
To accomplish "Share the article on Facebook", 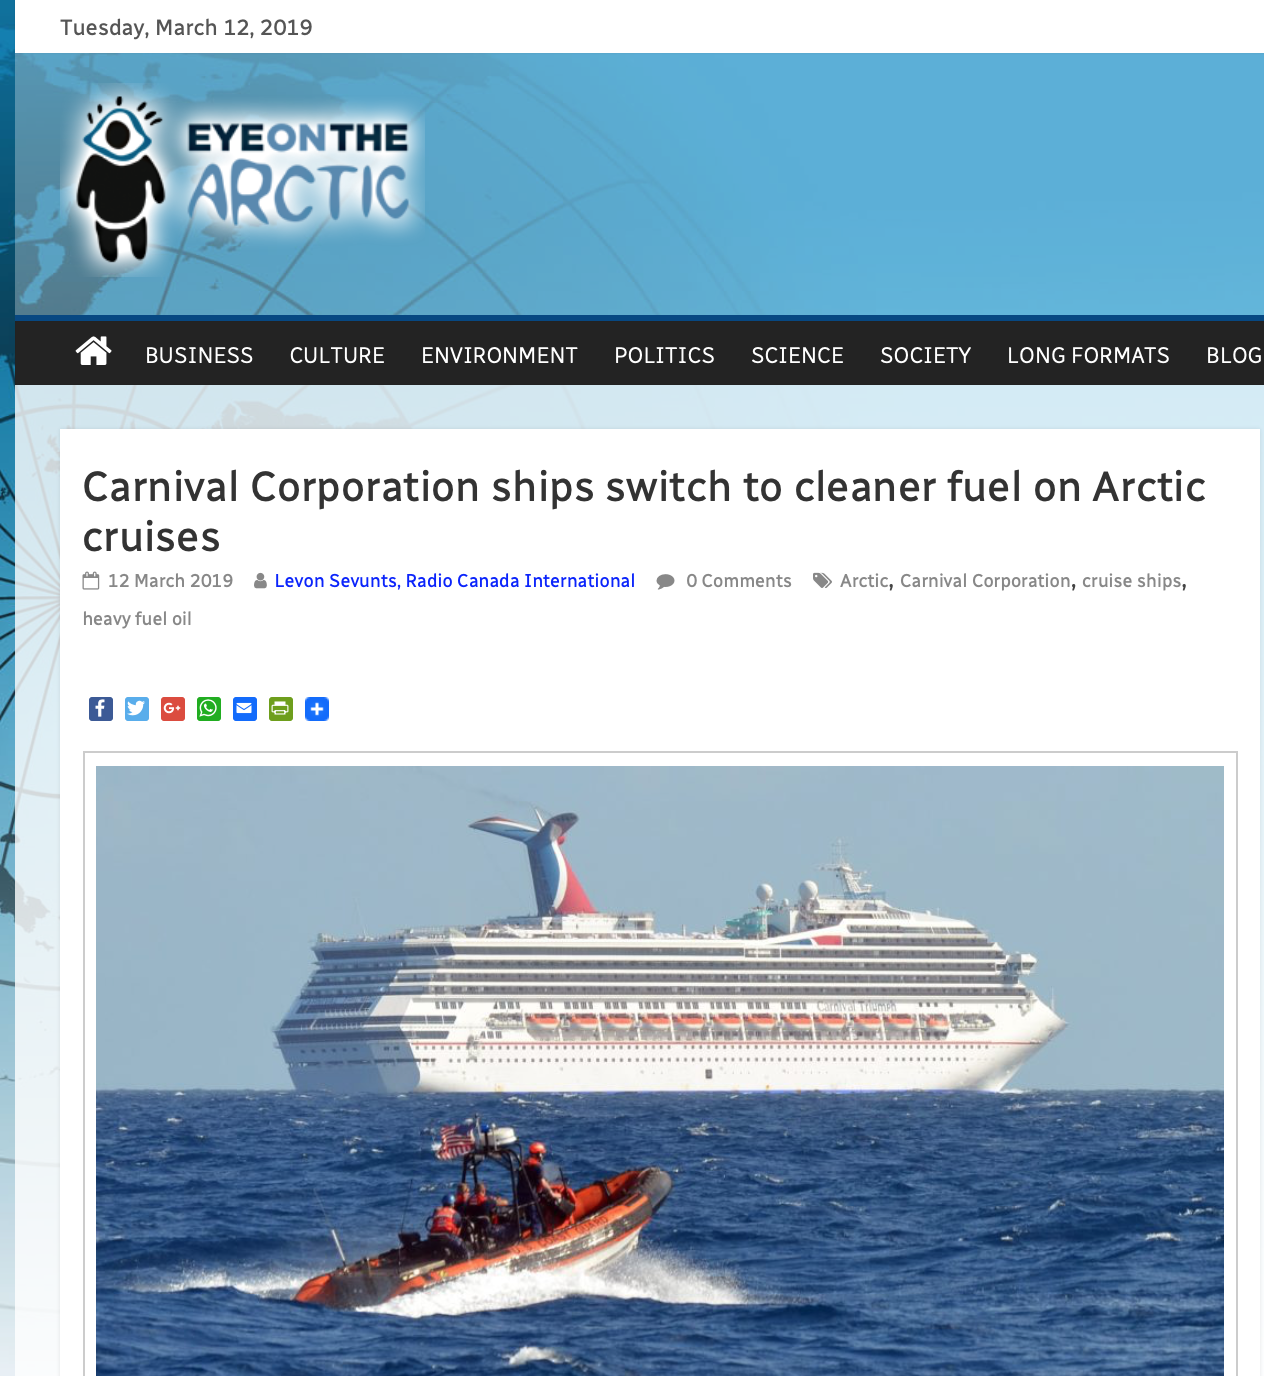I will (x=101, y=709).
